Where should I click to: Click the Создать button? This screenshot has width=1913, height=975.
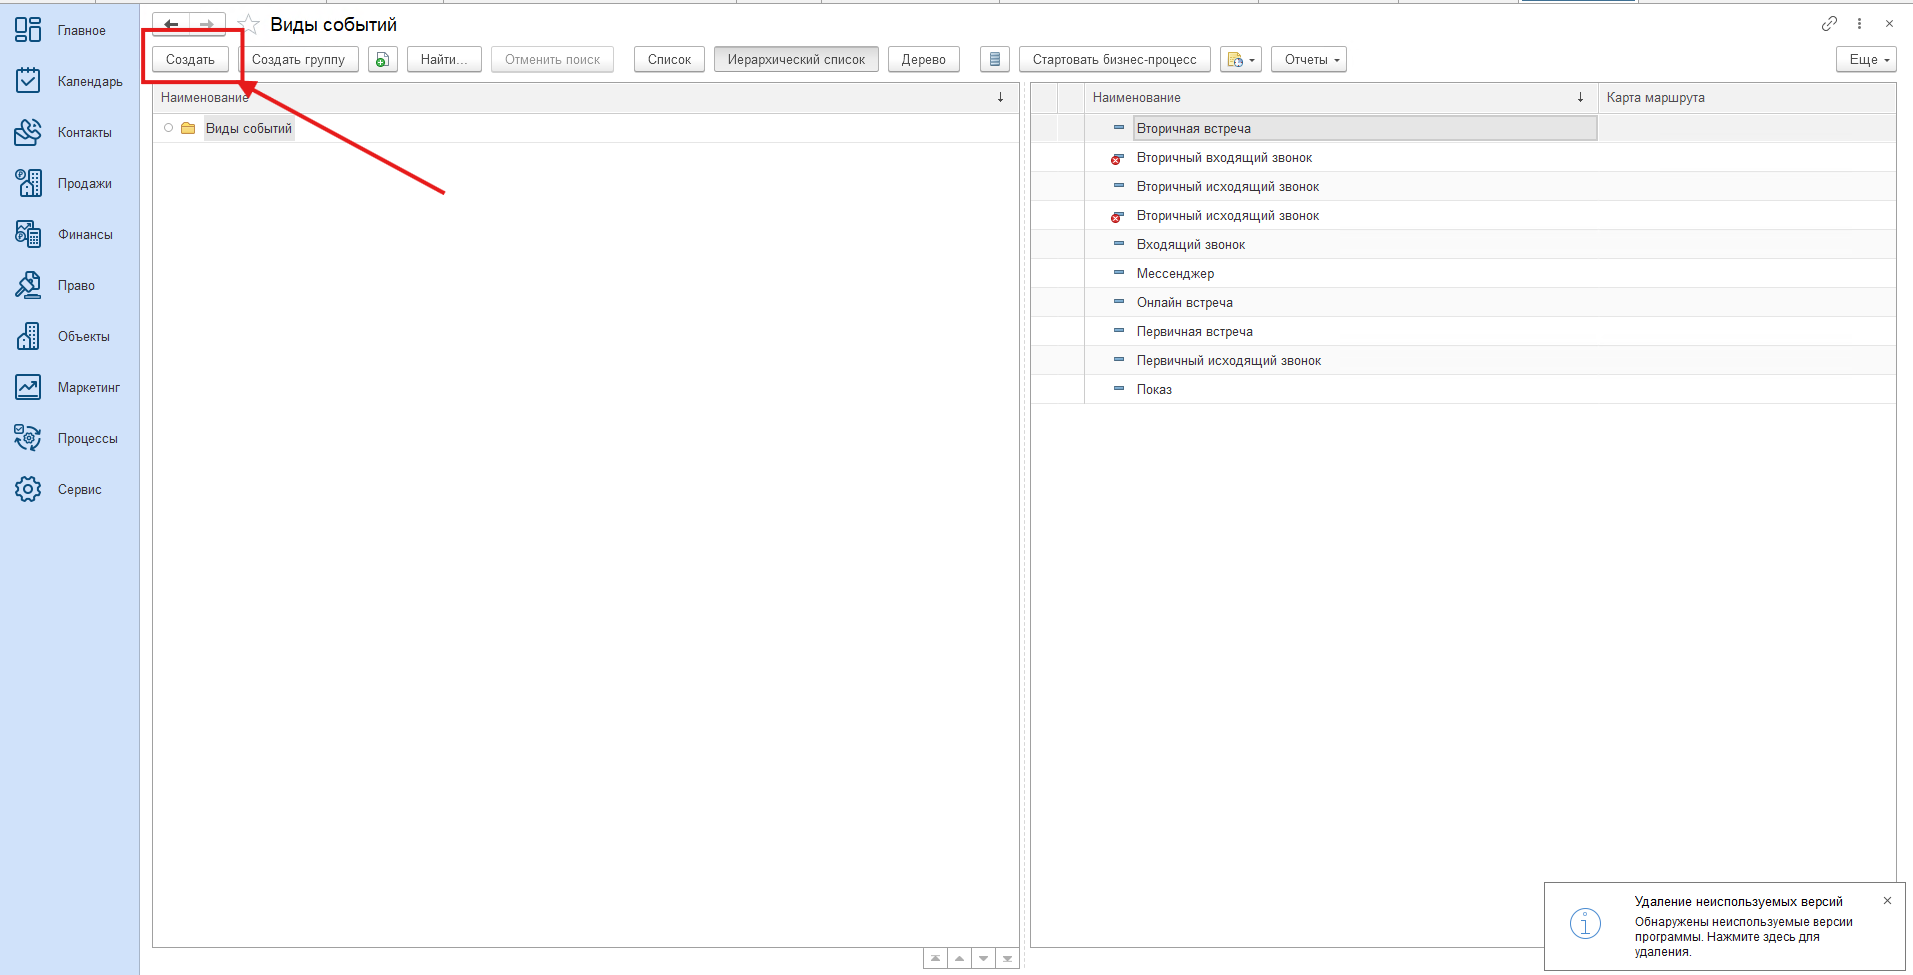(x=190, y=60)
